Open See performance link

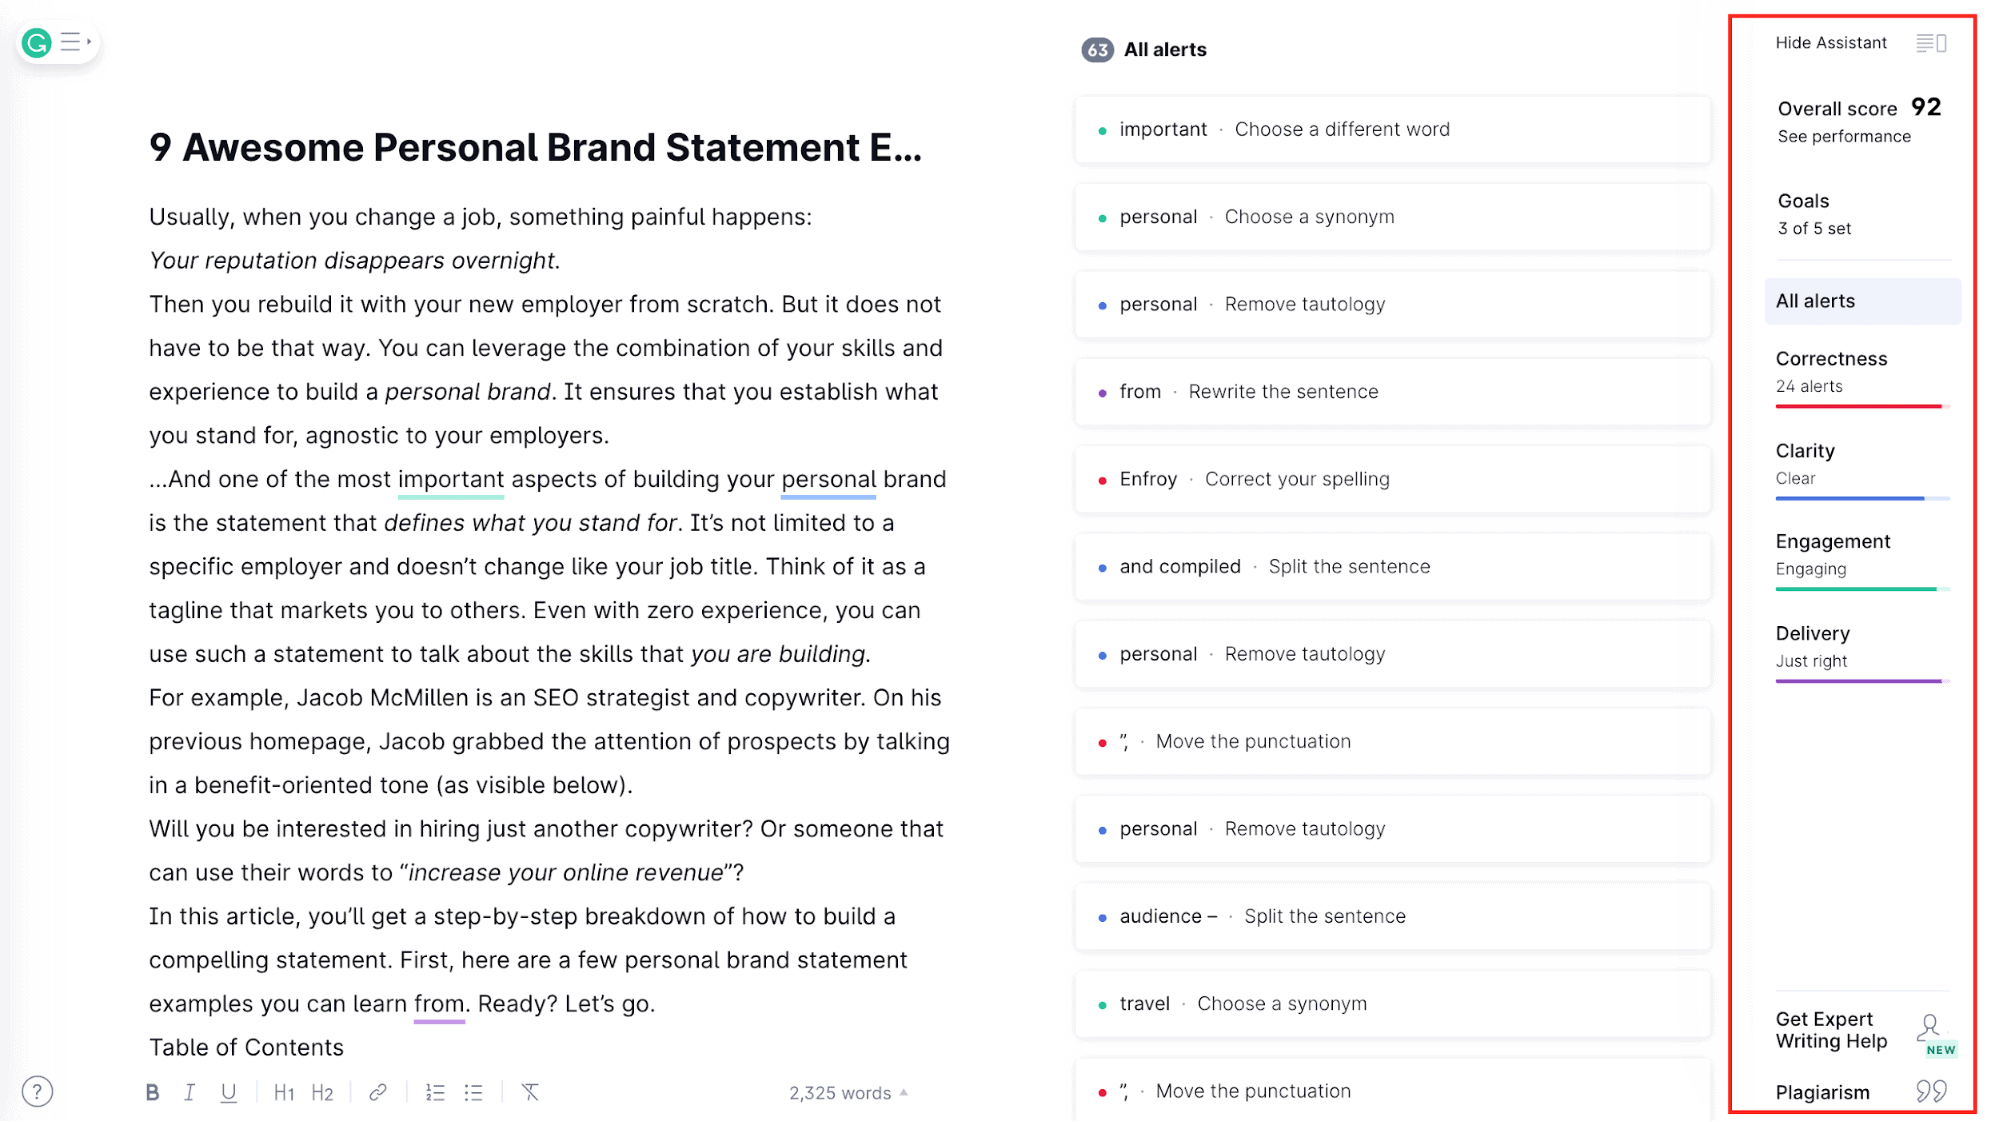[1844, 136]
